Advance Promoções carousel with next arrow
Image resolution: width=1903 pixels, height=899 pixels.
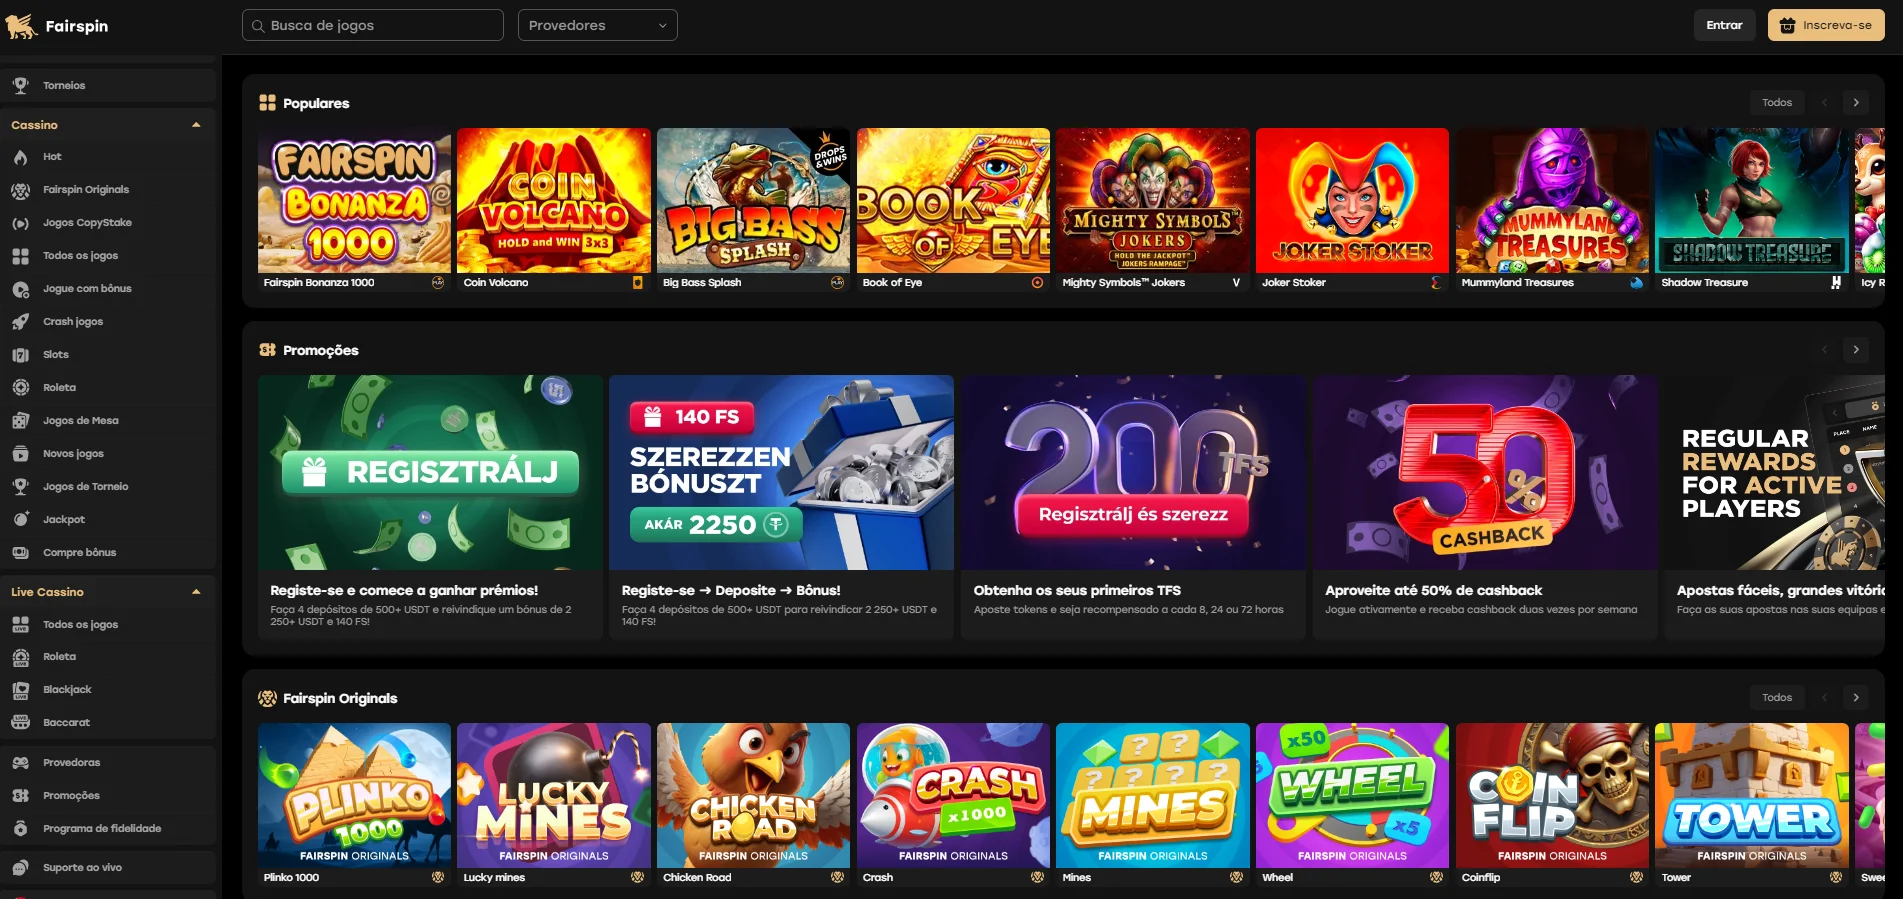point(1856,350)
